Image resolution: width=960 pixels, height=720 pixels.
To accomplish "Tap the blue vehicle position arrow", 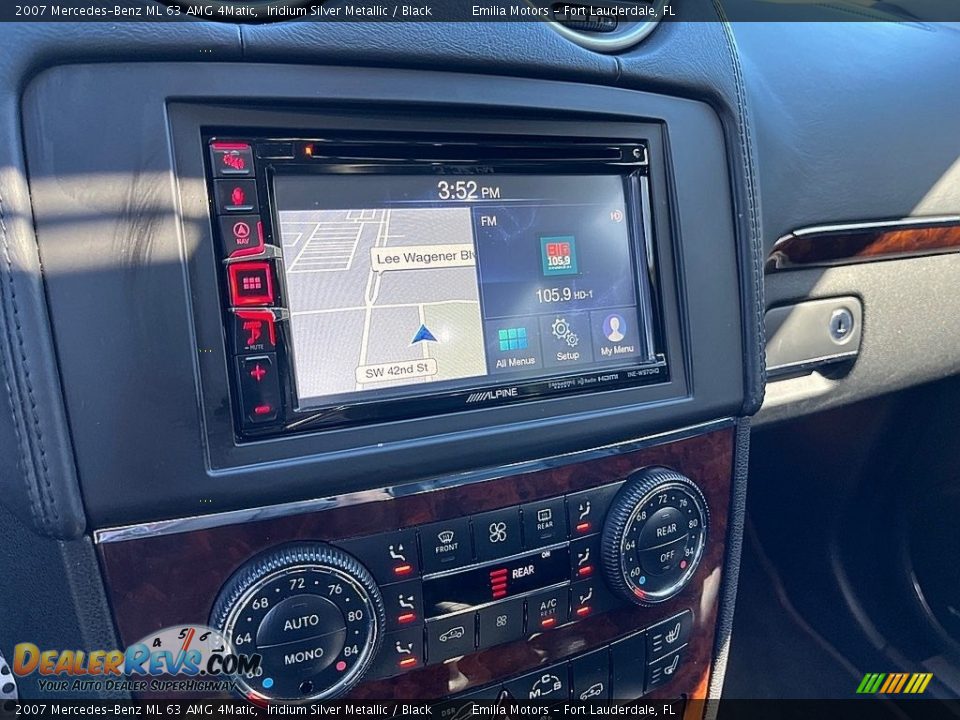I will [x=424, y=334].
